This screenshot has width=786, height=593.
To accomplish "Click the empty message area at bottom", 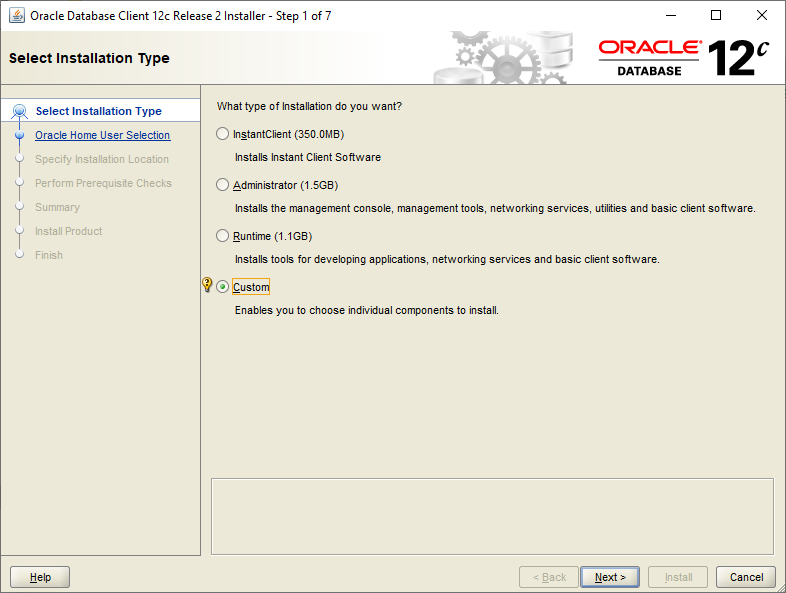I will pos(492,515).
